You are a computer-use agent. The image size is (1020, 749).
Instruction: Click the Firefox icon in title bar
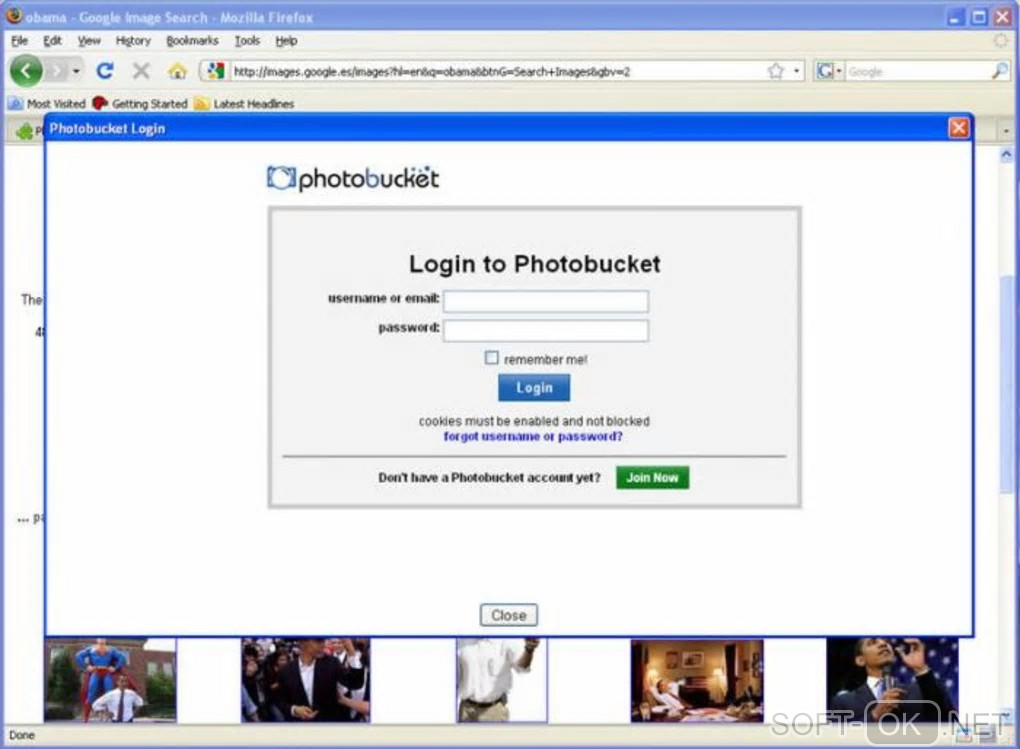click(14, 16)
